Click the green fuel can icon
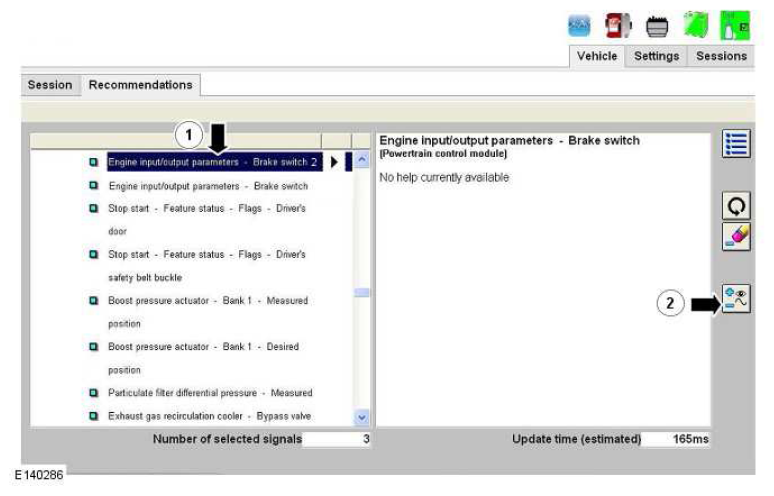The height and width of the screenshot is (496, 774). coord(697,24)
